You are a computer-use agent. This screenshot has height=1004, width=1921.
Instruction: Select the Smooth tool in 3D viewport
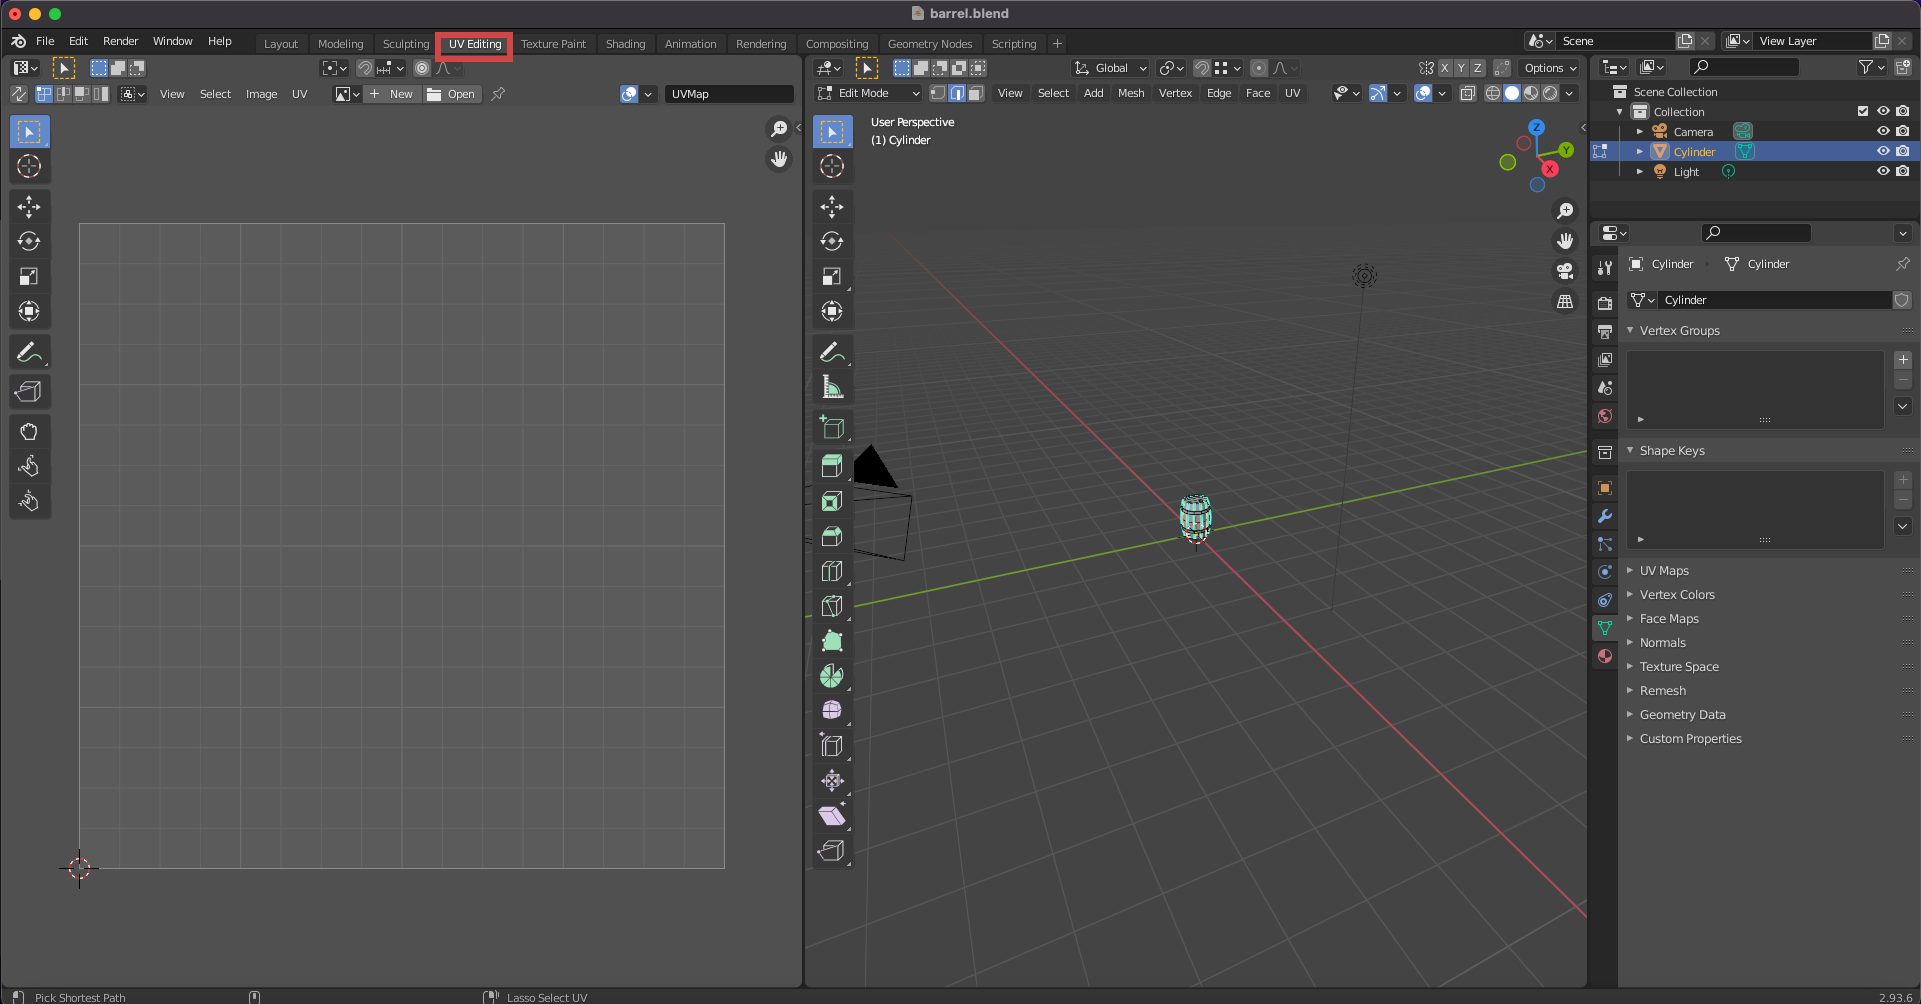pos(832,711)
